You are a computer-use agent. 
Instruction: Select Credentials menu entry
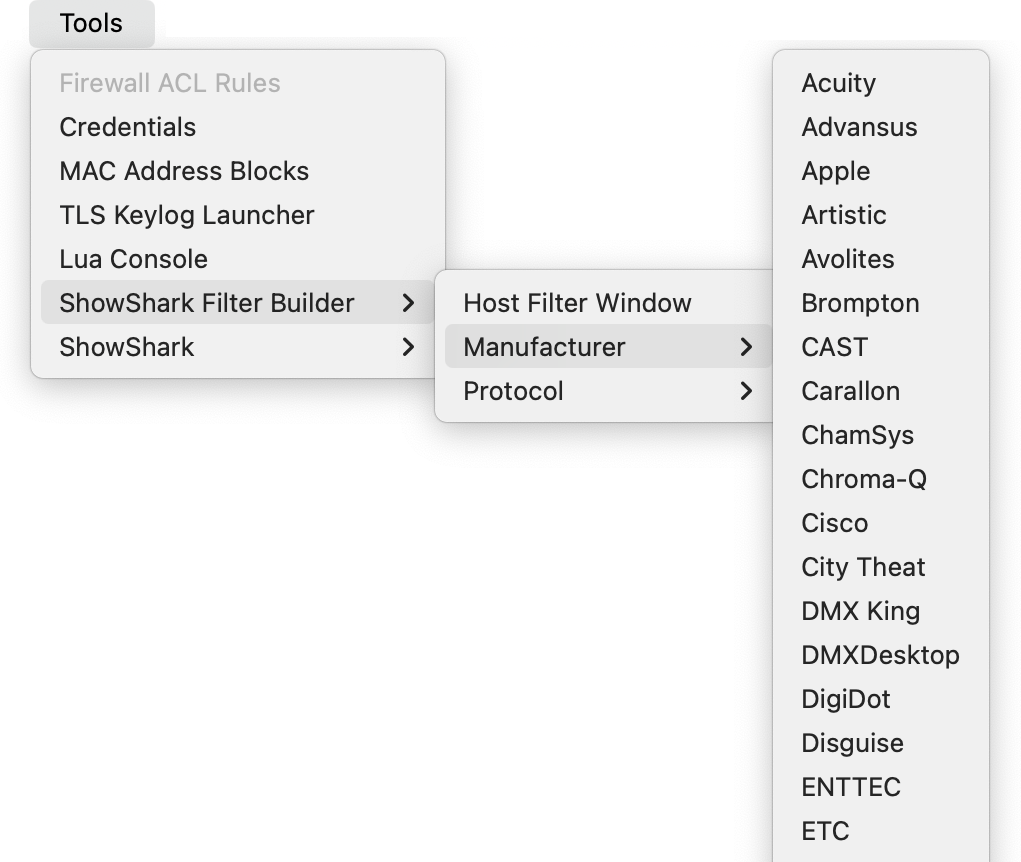[128, 127]
